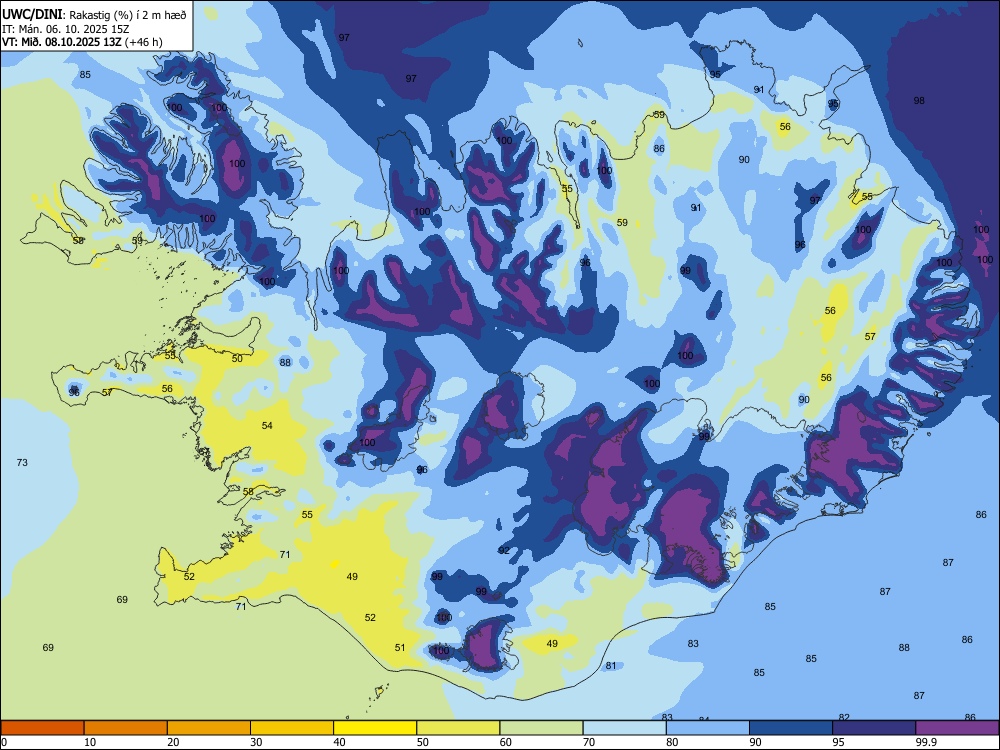
Task: Click the '30' legend tick label
Action: coord(256,742)
